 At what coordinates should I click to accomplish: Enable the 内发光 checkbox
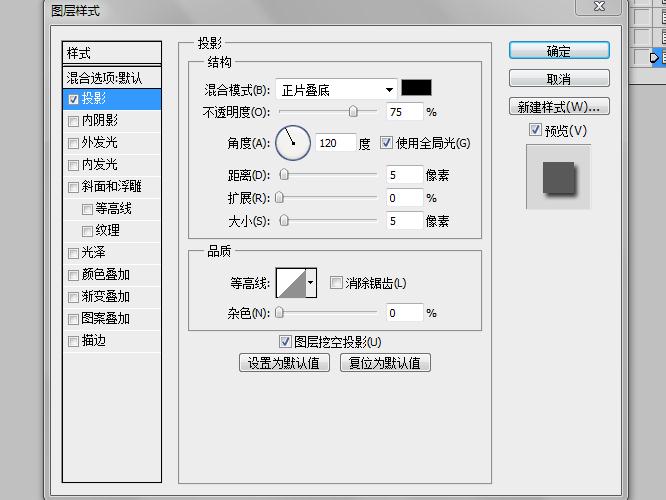pos(73,165)
